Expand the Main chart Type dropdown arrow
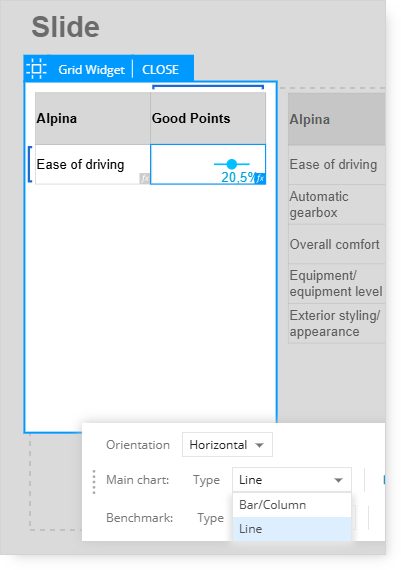401x570 pixels. [338, 480]
